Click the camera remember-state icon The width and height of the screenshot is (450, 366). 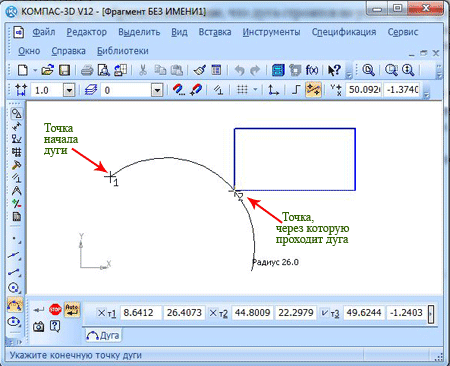coord(39,327)
